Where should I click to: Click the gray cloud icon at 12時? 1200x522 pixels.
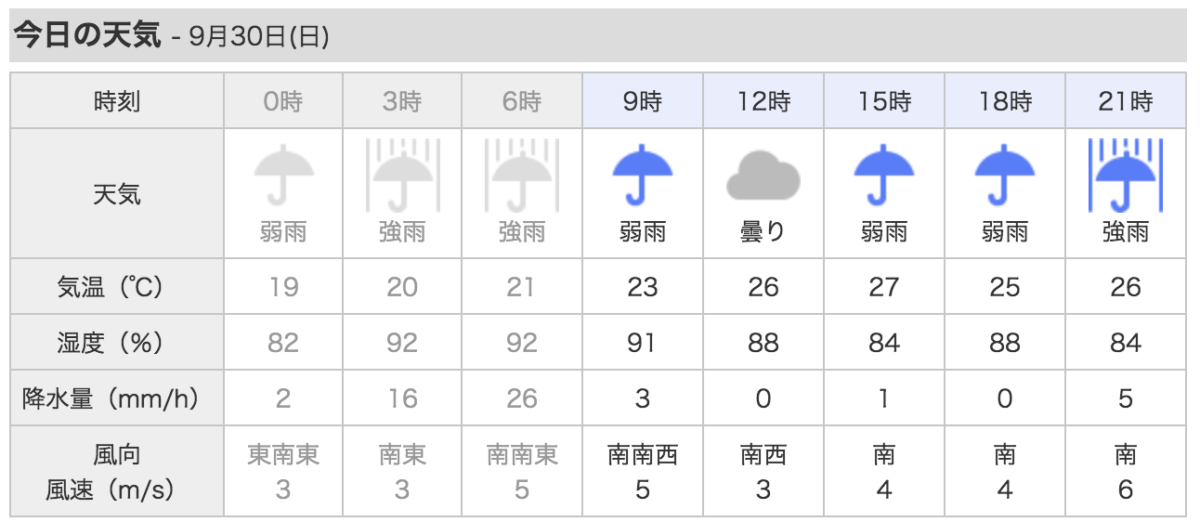pos(763,176)
